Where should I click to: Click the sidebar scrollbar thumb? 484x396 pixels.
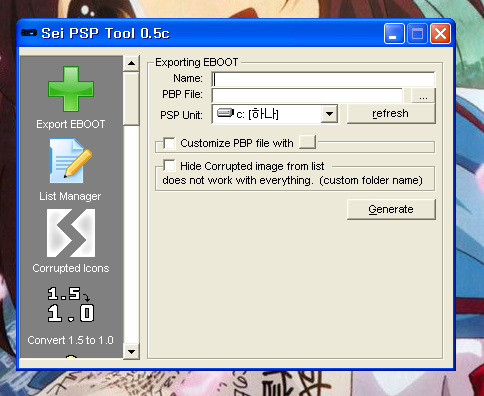click(x=131, y=99)
